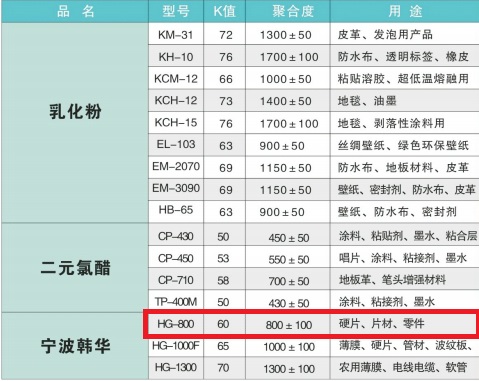Click usage 地毯、油墨
Viewport: 479px width, 381px height.
point(367,101)
